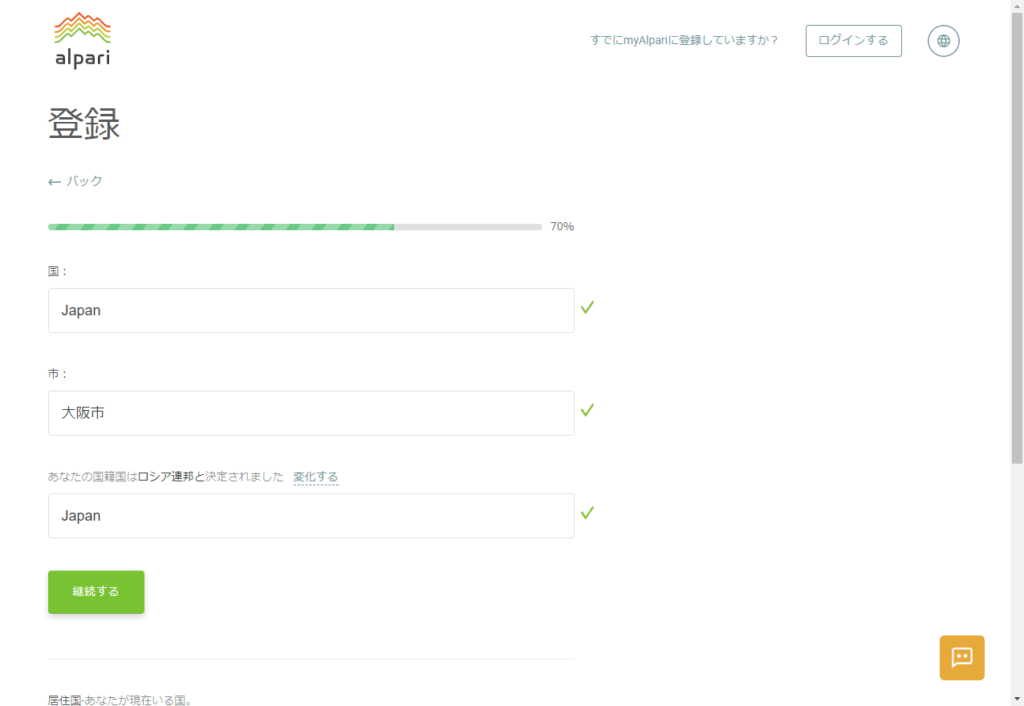Click the 変化する link
The image size is (1024, 706).
click(x=315, y=477)
